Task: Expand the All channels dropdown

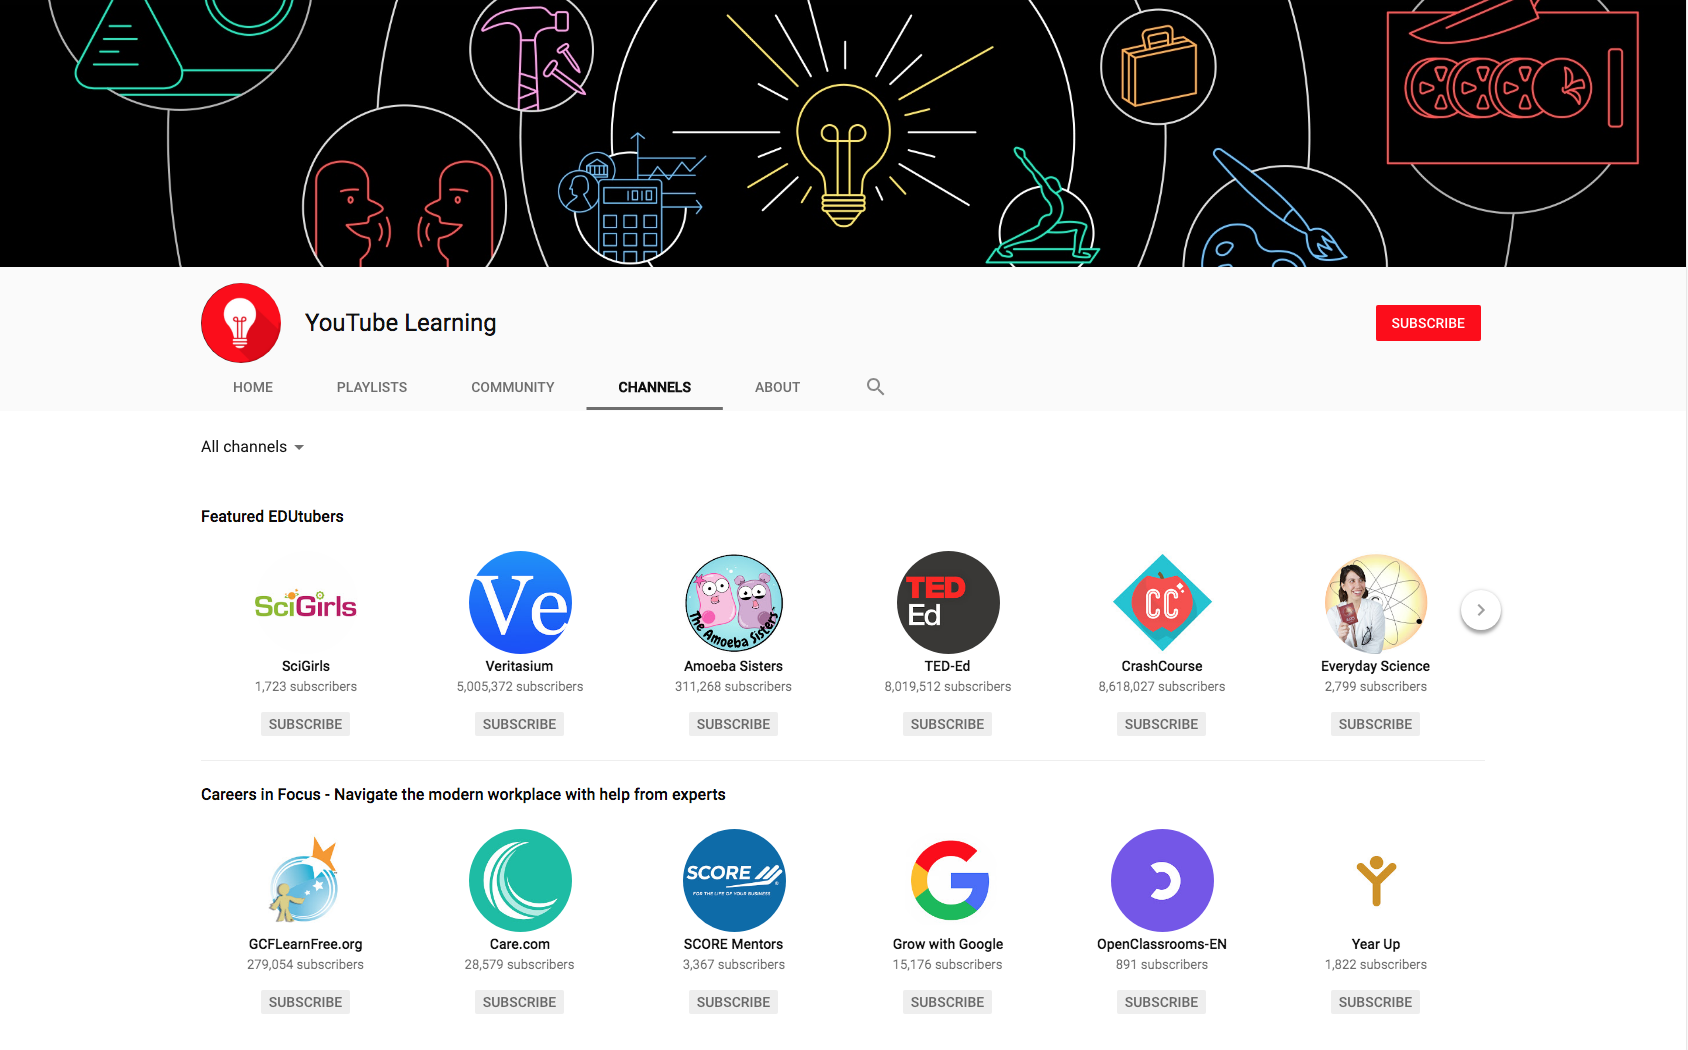Action: tap(252, 447)
